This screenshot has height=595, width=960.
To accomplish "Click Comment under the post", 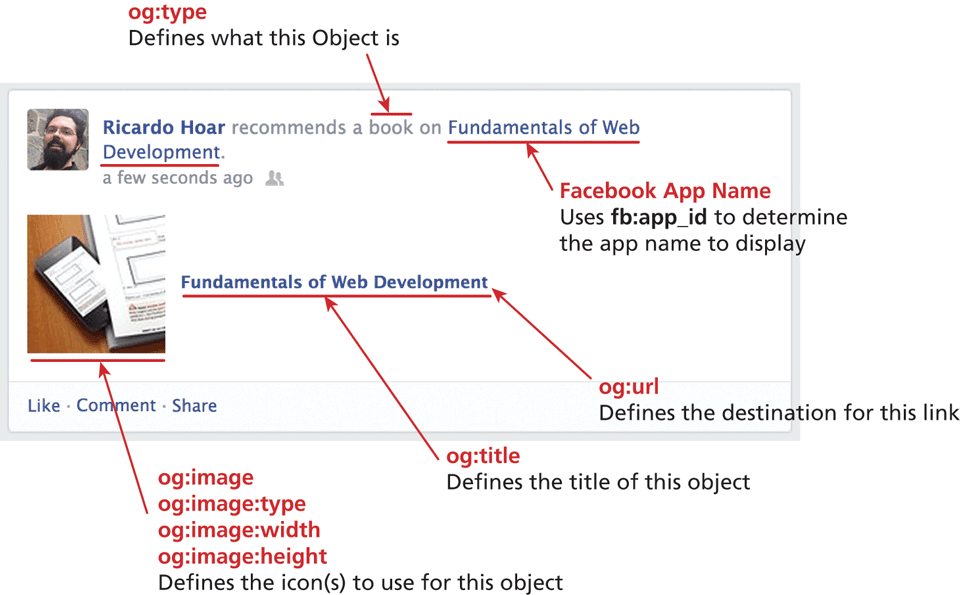I will click(116, 406).
